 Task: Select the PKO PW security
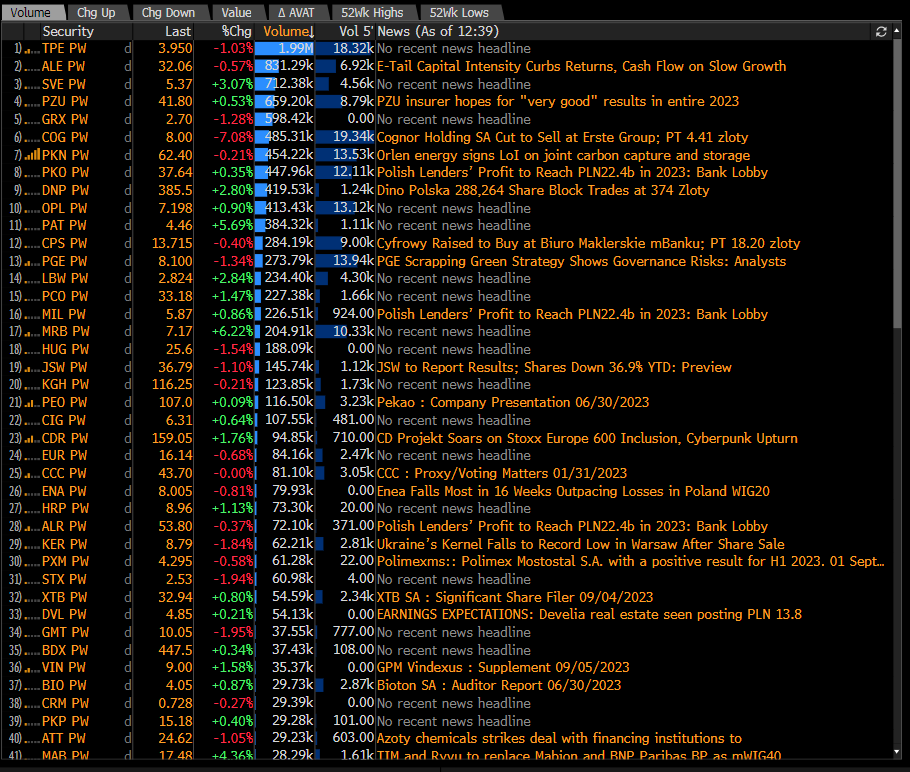tap(65, 172)
